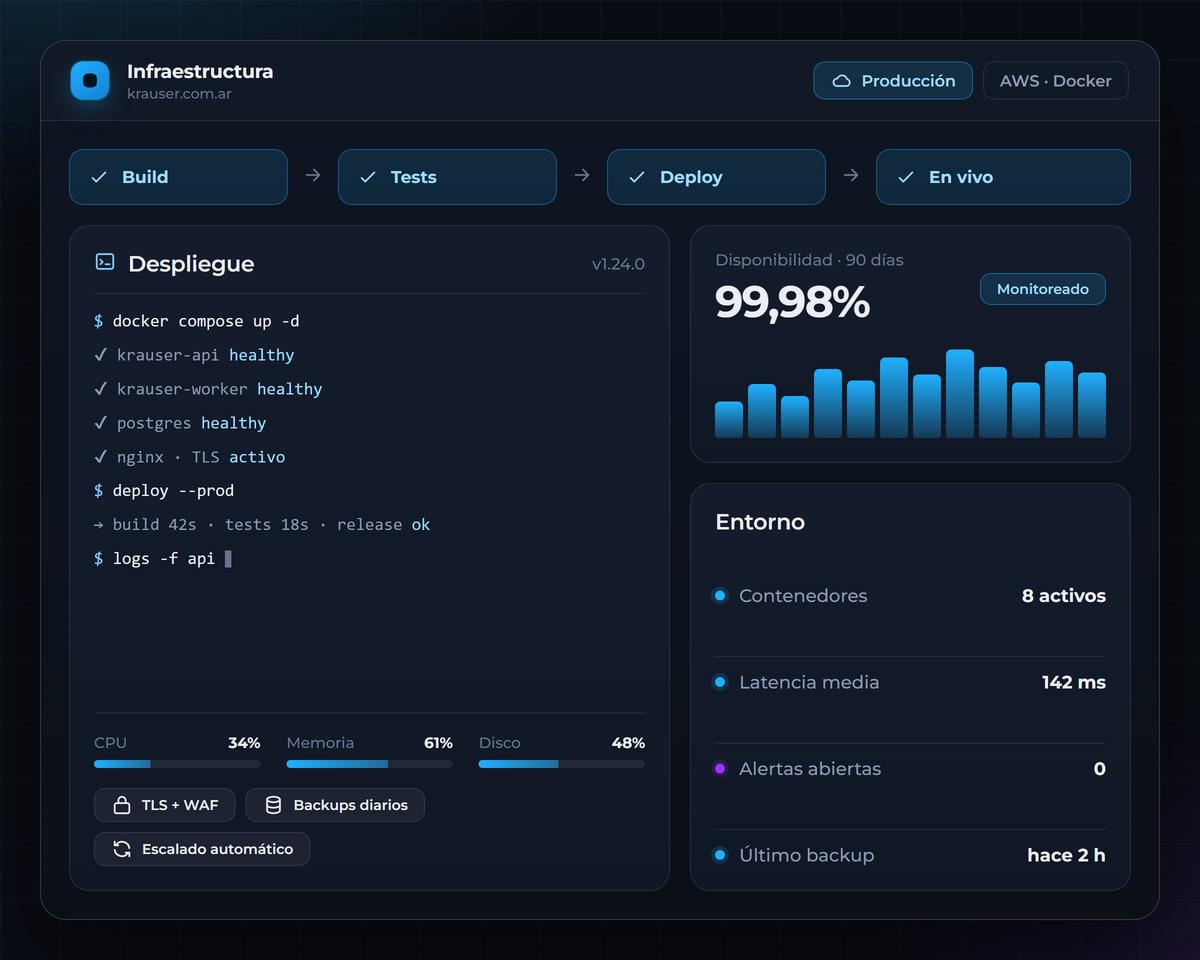Click the '0' open alerts value
This screenshot has width=1200, height=960.
[1100, 769]
